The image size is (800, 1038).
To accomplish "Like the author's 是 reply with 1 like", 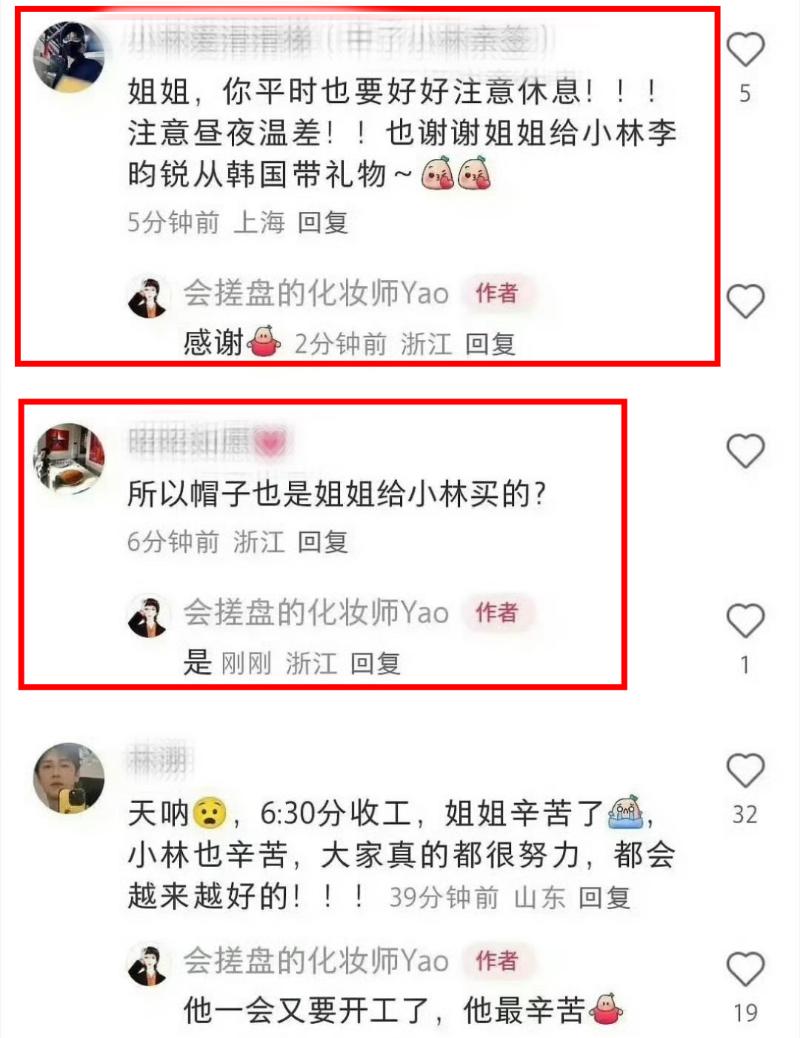I will tap(746, 620).
